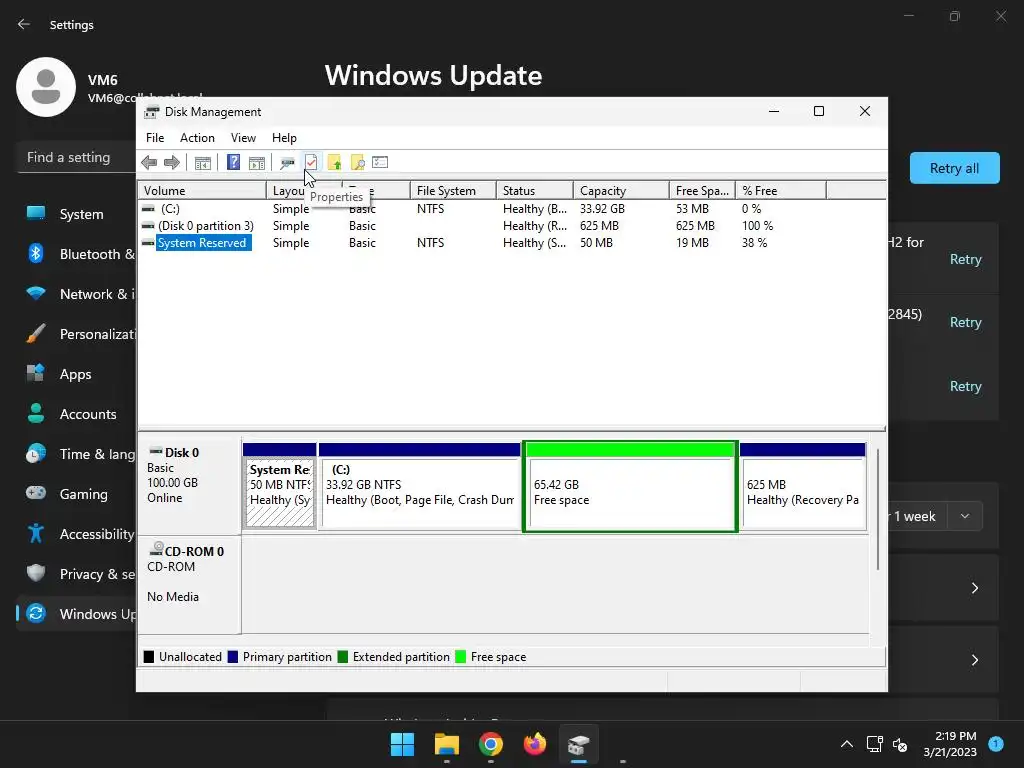This screenshot has width=1024, height=768.
Task: Sort by the % Free column header
Action: [x=780, y=191]
